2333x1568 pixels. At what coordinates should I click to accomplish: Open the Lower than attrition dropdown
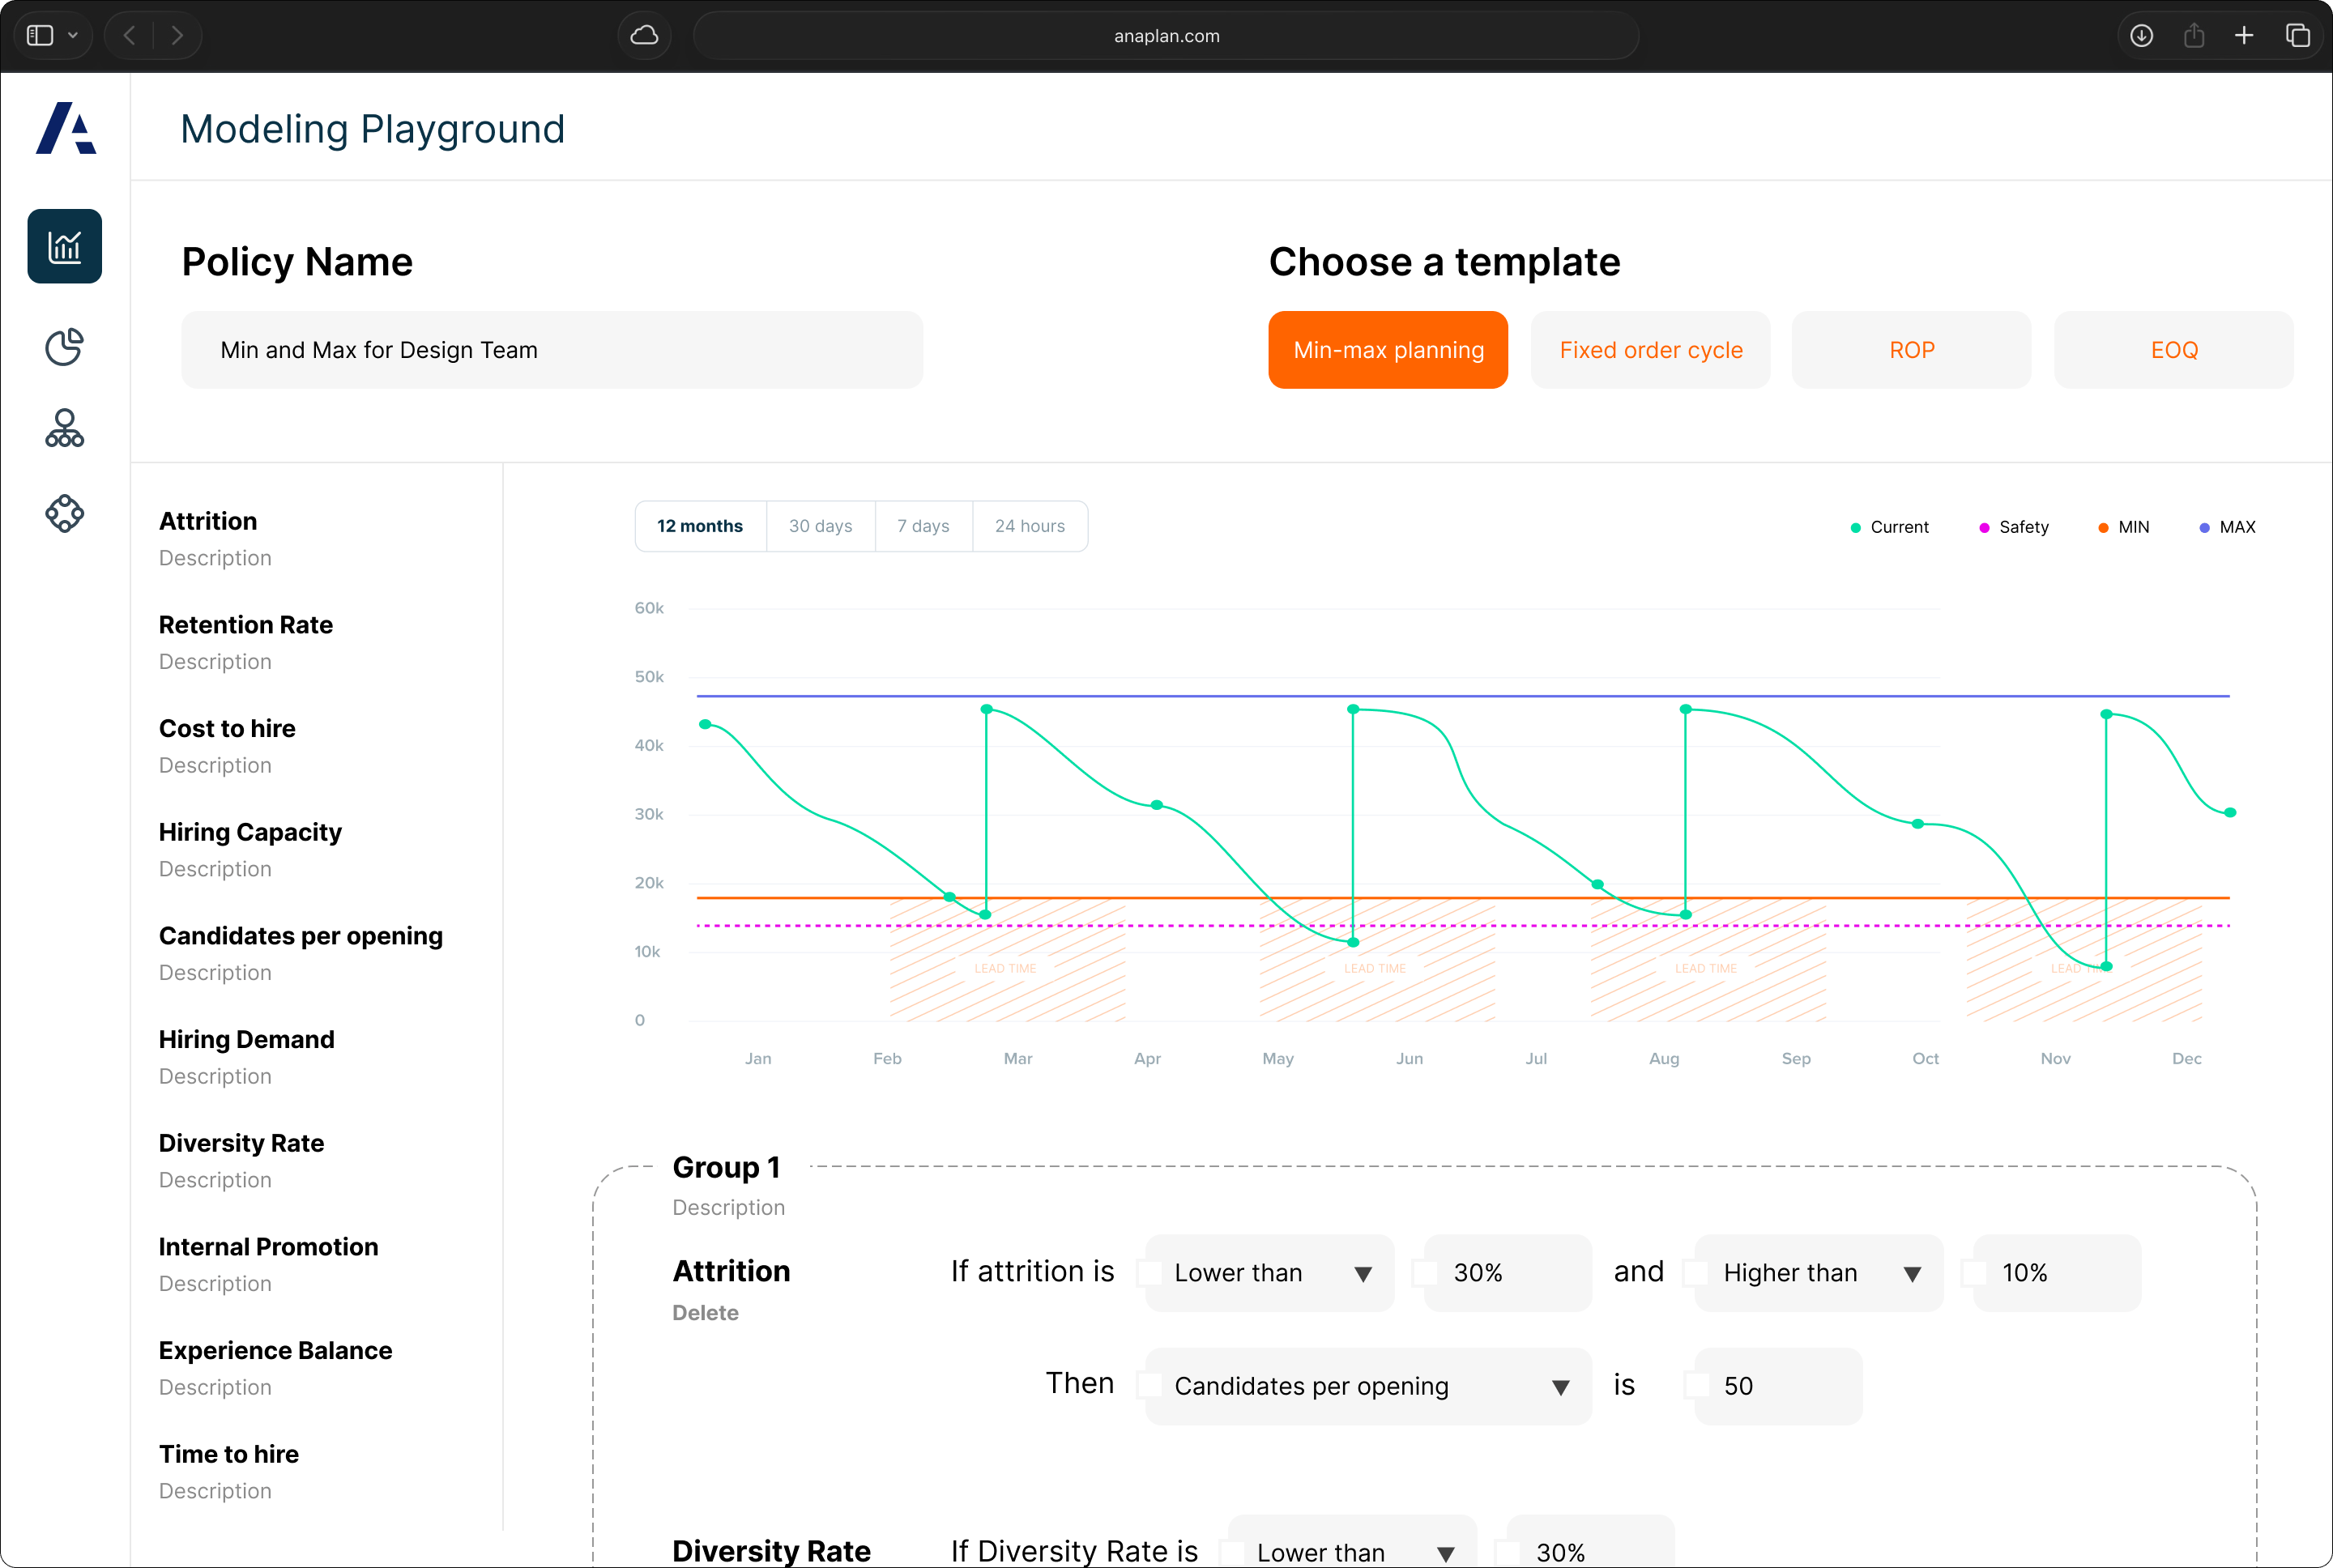click(x=1269, y=1273)
